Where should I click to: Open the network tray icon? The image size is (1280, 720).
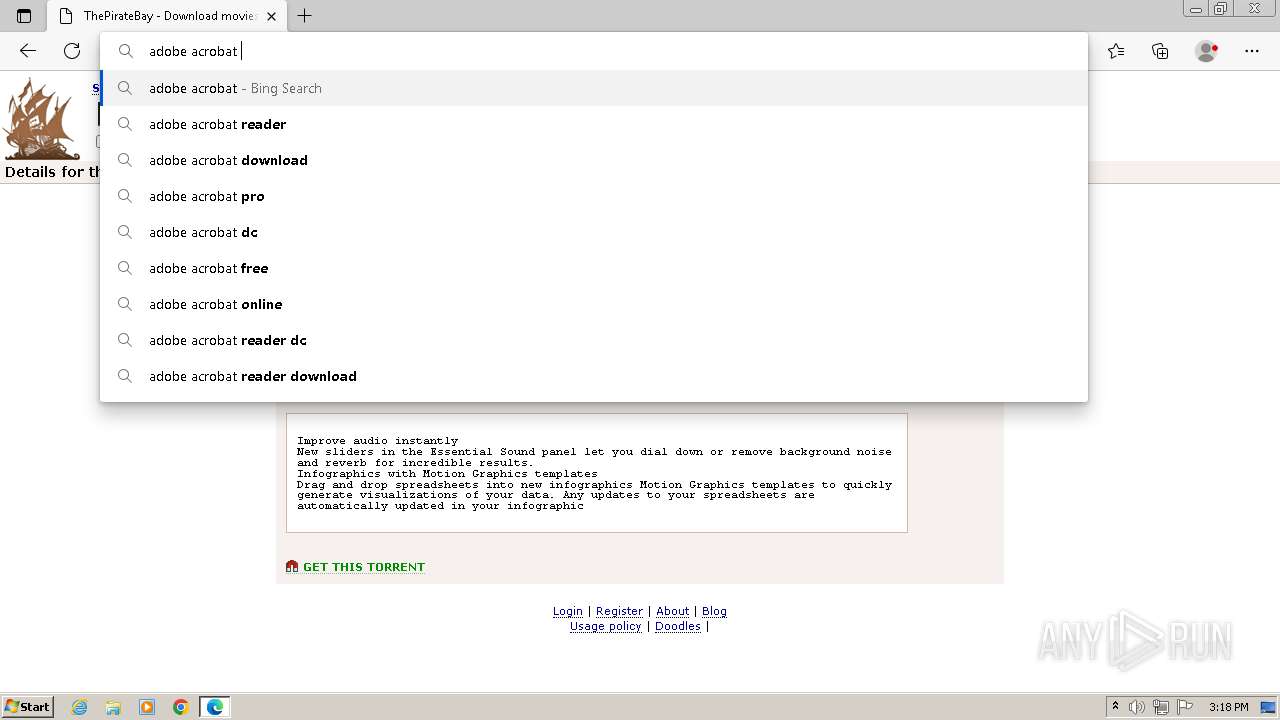coord(1161,707)
